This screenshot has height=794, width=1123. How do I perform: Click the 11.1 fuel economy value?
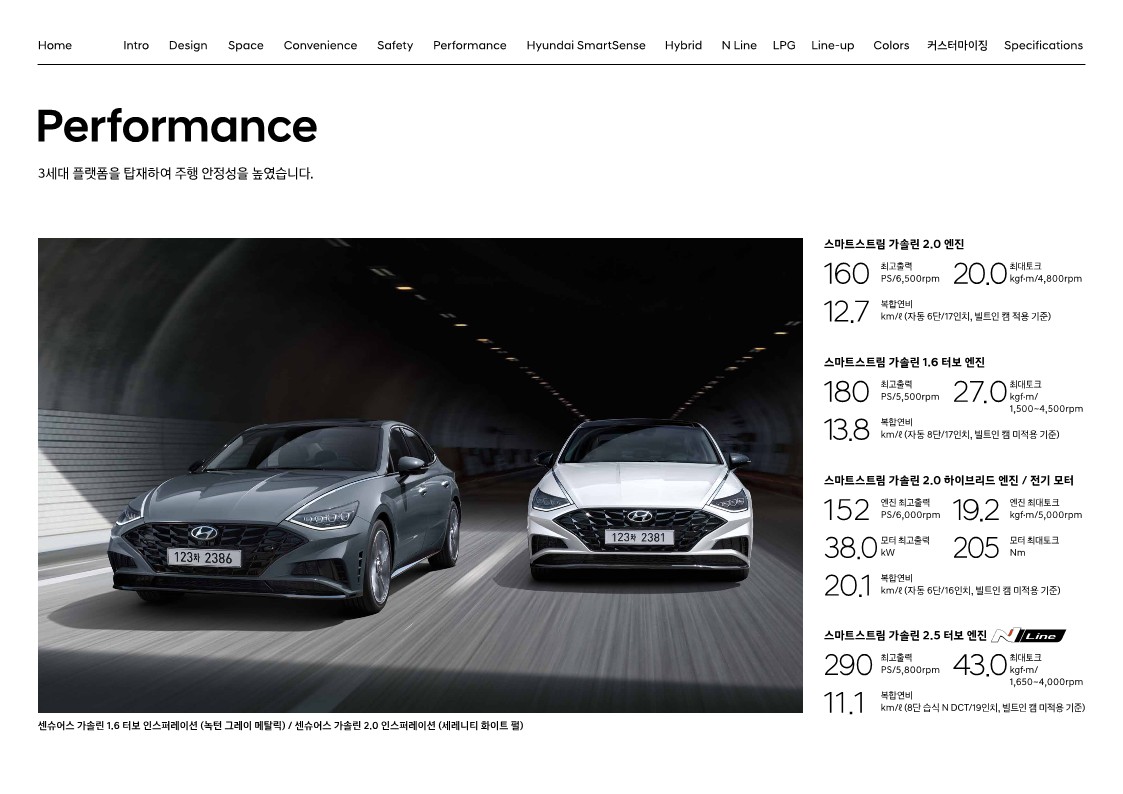pyautogui.click(x=844, y=703)
